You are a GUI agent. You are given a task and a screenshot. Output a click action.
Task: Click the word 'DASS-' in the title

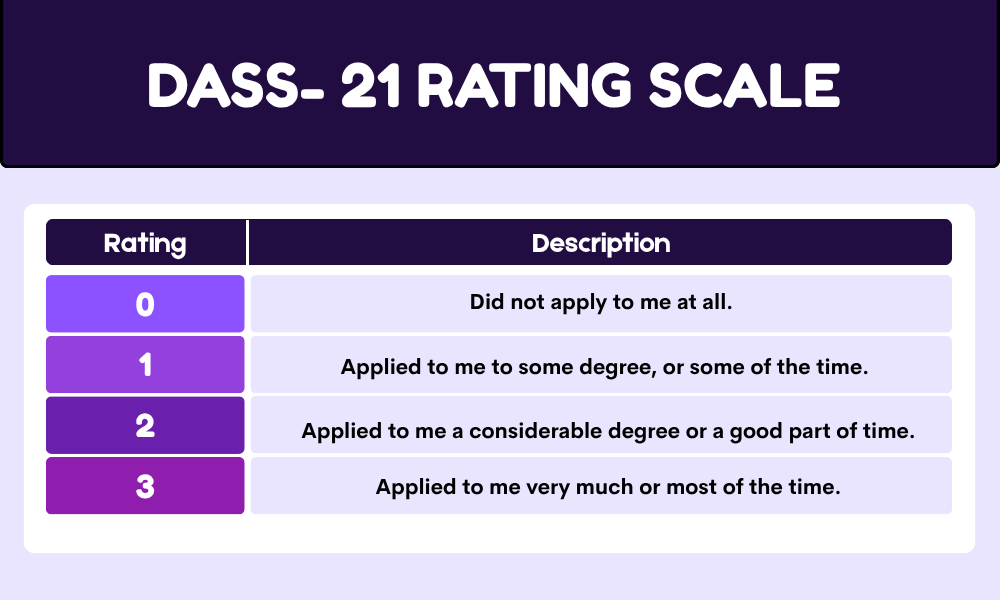[x=235, y=85]
